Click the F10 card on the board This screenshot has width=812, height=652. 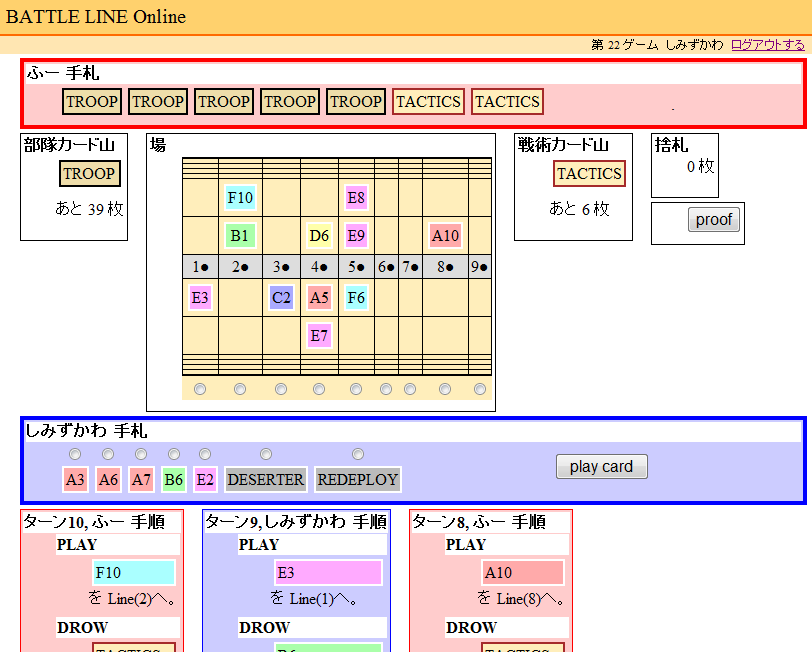pyautogui.click(x=240, y=197)
